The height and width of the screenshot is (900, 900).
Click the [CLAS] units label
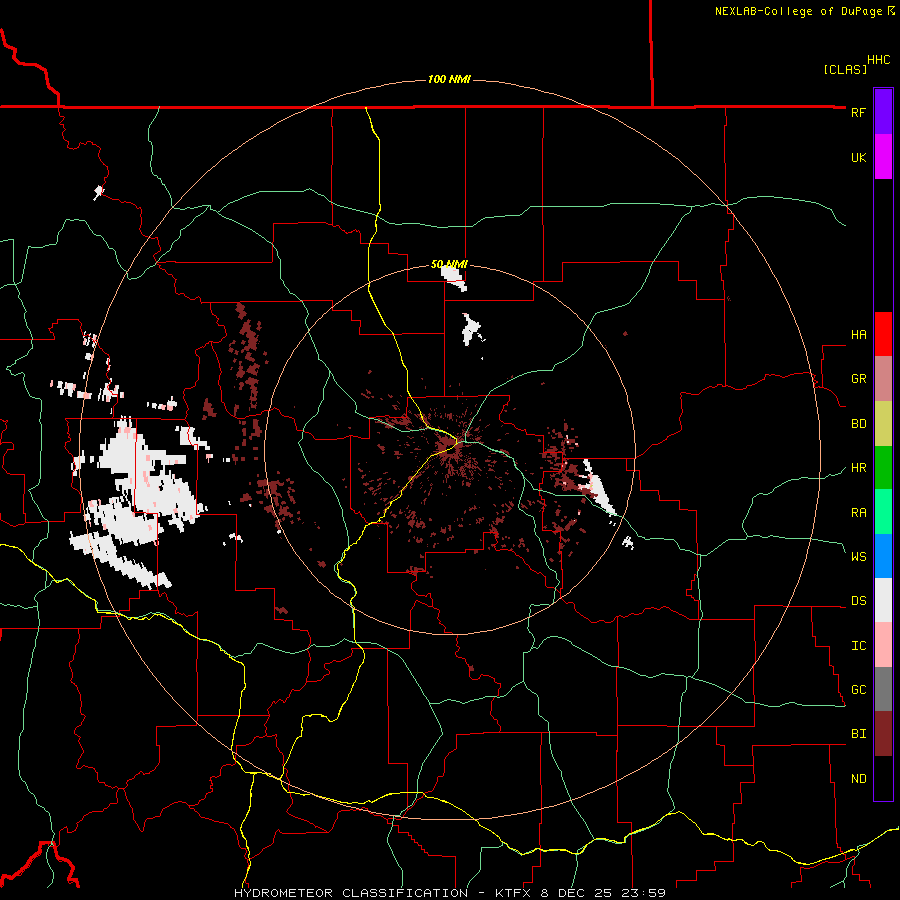pyautogui.click(x=845, y=69)
